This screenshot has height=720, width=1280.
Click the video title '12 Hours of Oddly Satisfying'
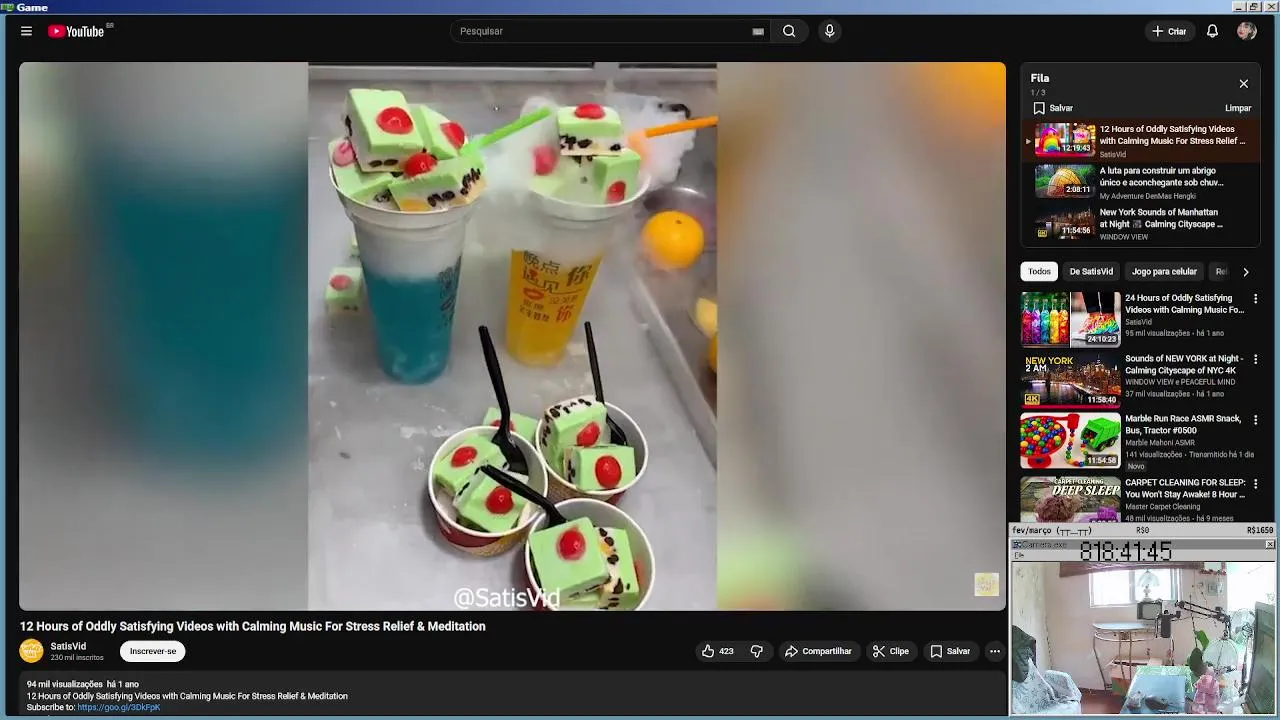pyautogui.click(x=253, y=626)
